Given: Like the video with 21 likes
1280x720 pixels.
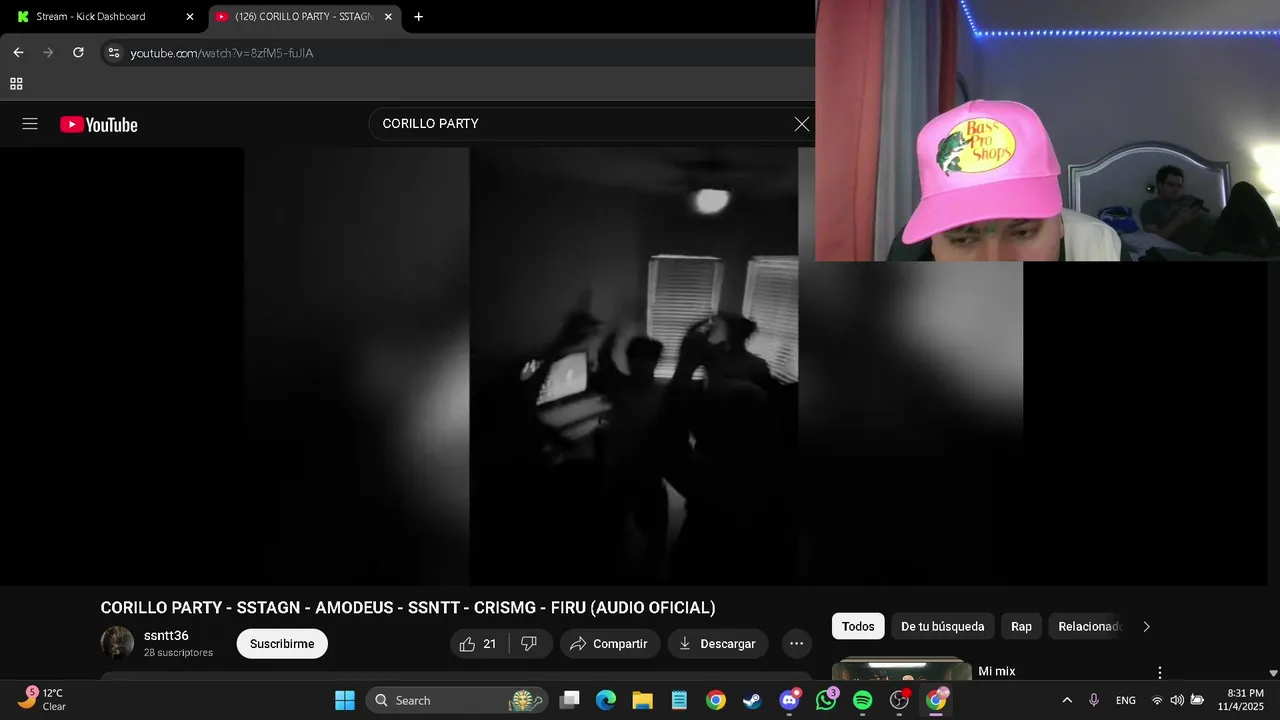Looking at the screenshot, I should pyautogui.click(x=478, y=644).
